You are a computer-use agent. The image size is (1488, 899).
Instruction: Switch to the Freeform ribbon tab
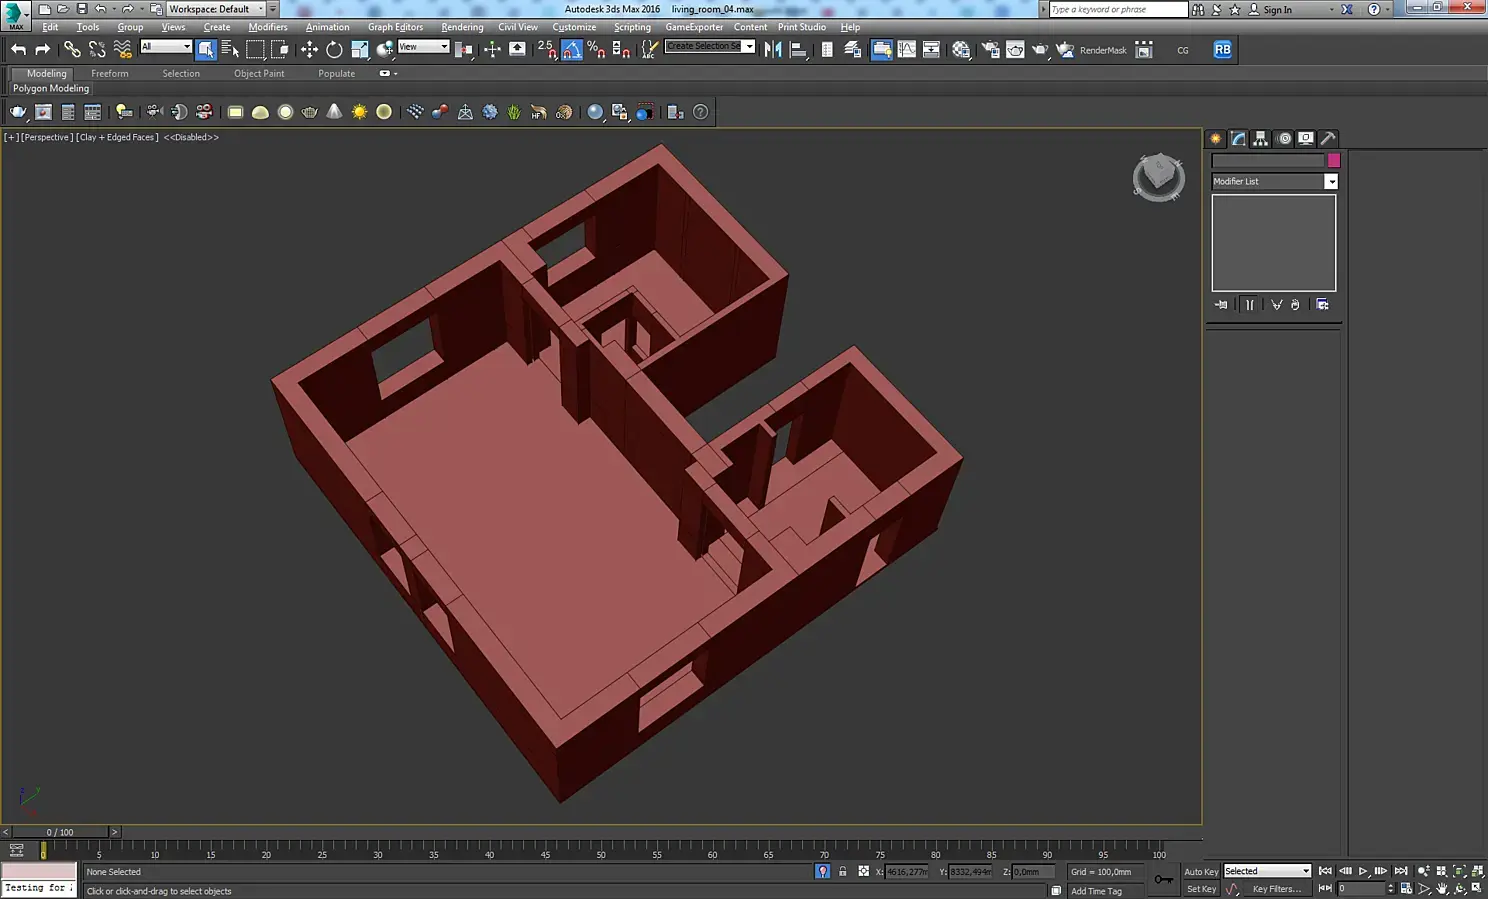click(x=109, y=73)
